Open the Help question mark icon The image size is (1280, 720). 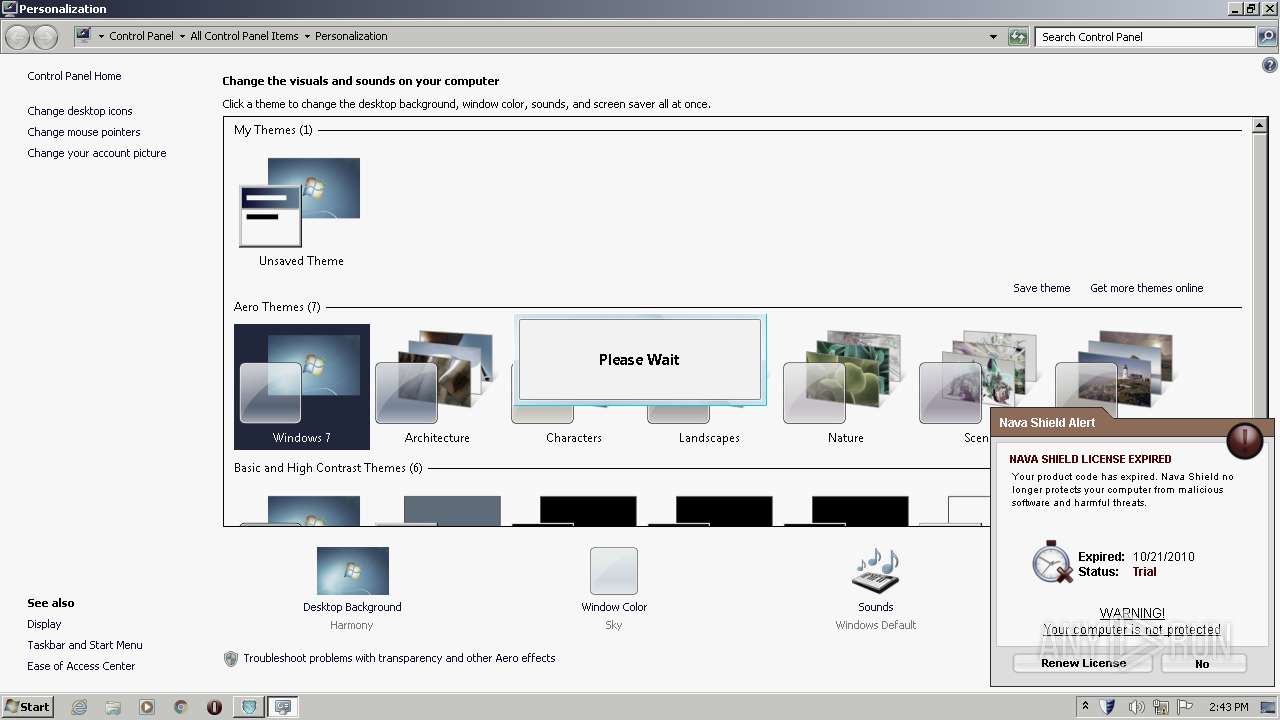(1270, 65)
